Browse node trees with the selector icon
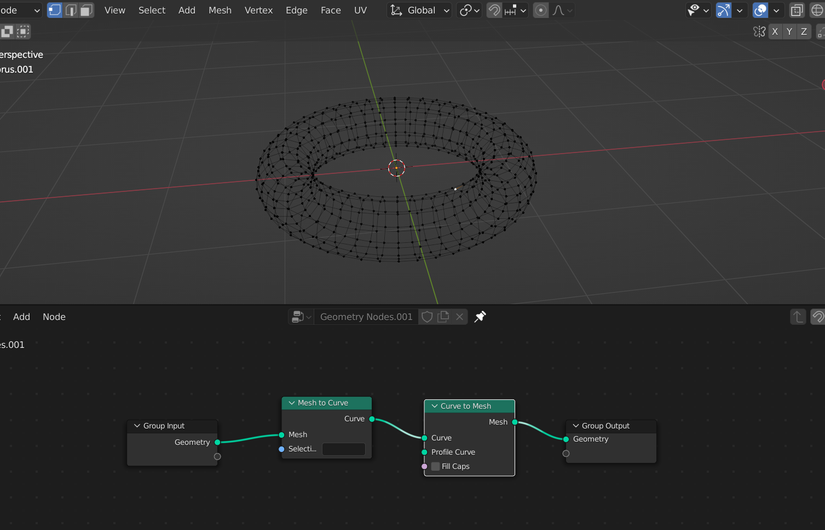Viewport: 825px width, 530px height. pyautogui.click(x=299, y=317)
